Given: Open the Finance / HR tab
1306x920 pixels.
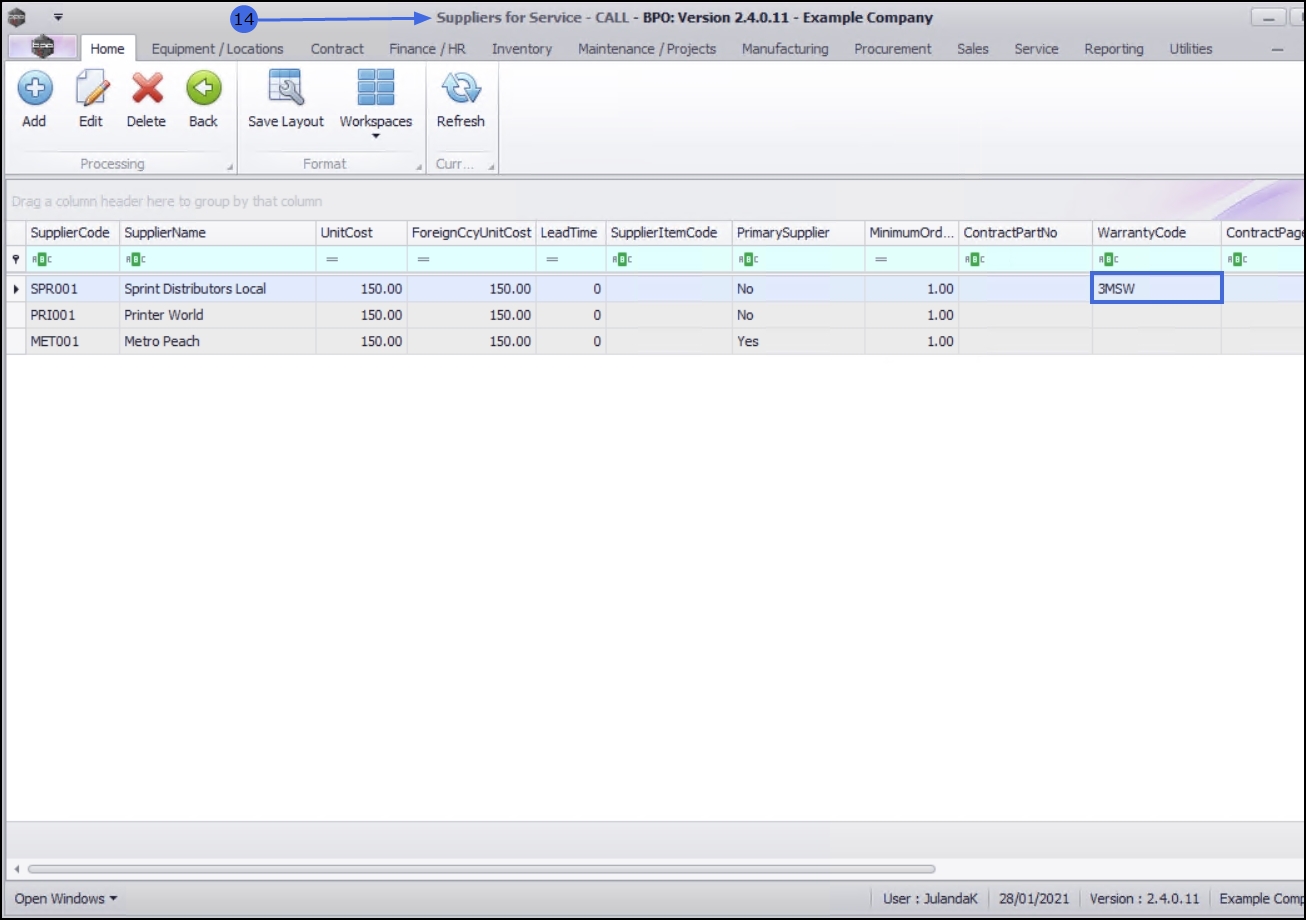Looking at the screenshot, I should click(427, 48).
